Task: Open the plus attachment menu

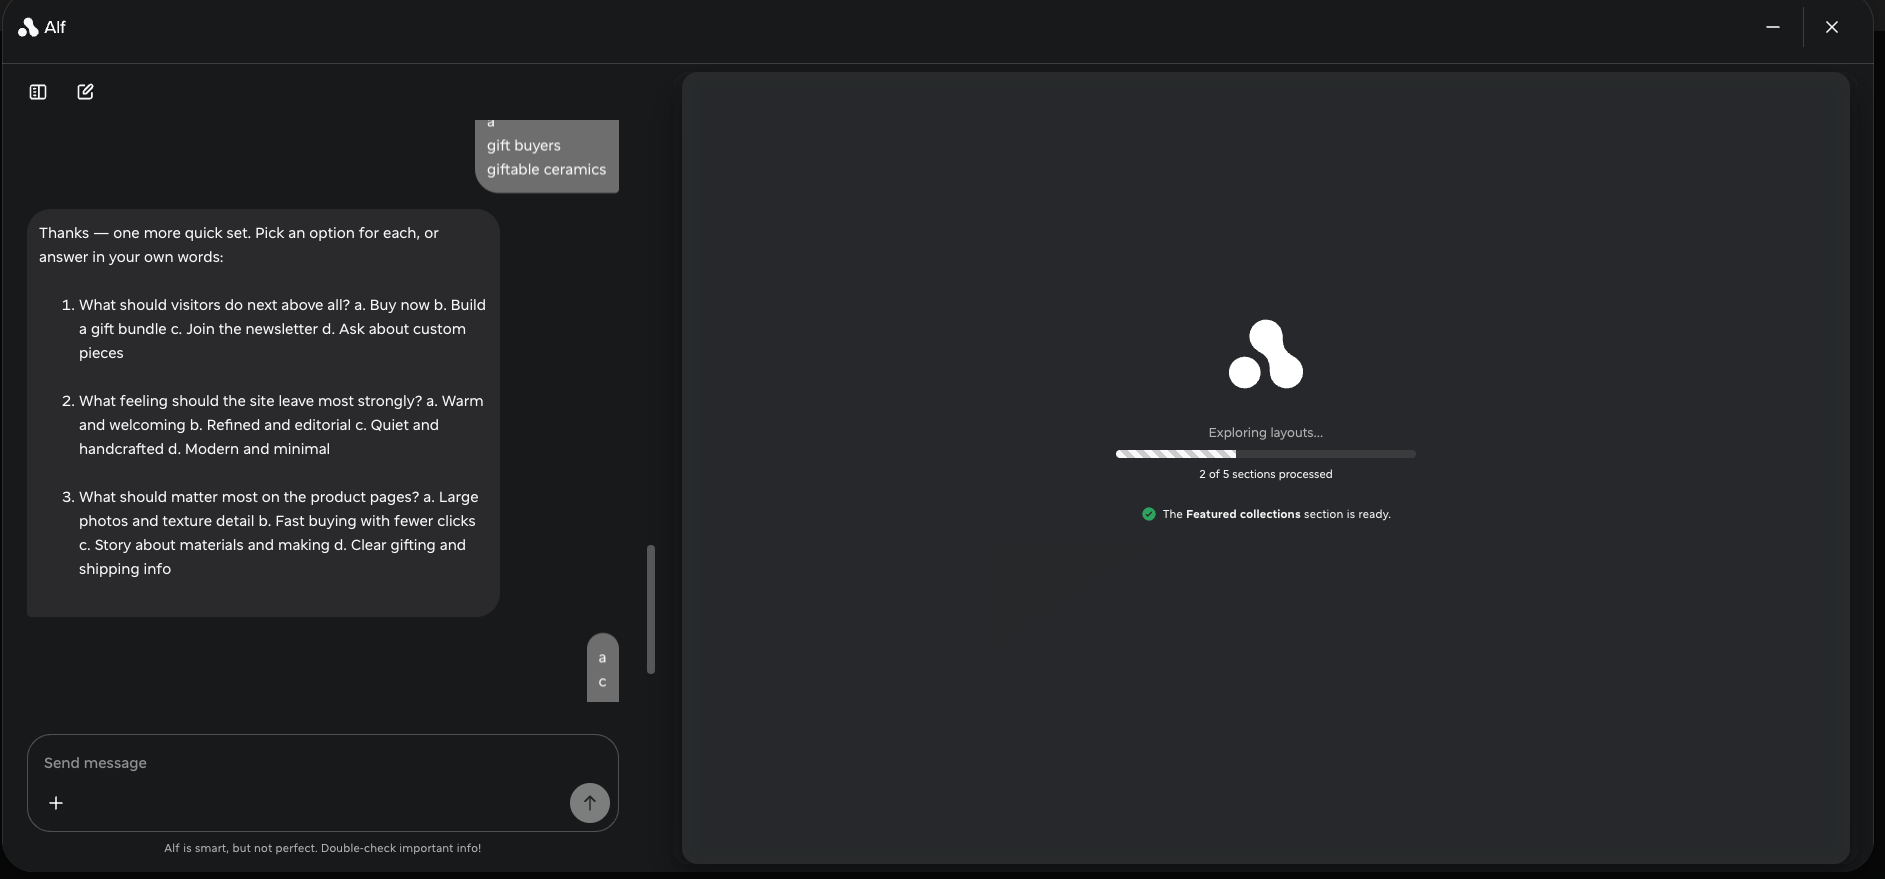Action: click(x=56, y=803)
